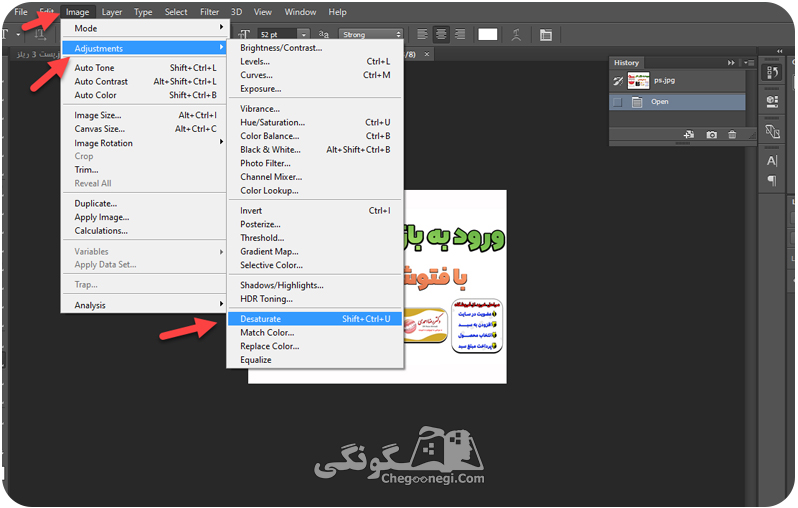Image resolution: width=798 pixels, height=508 pixels.
Task: Right align text toggle
Action: 460,34
